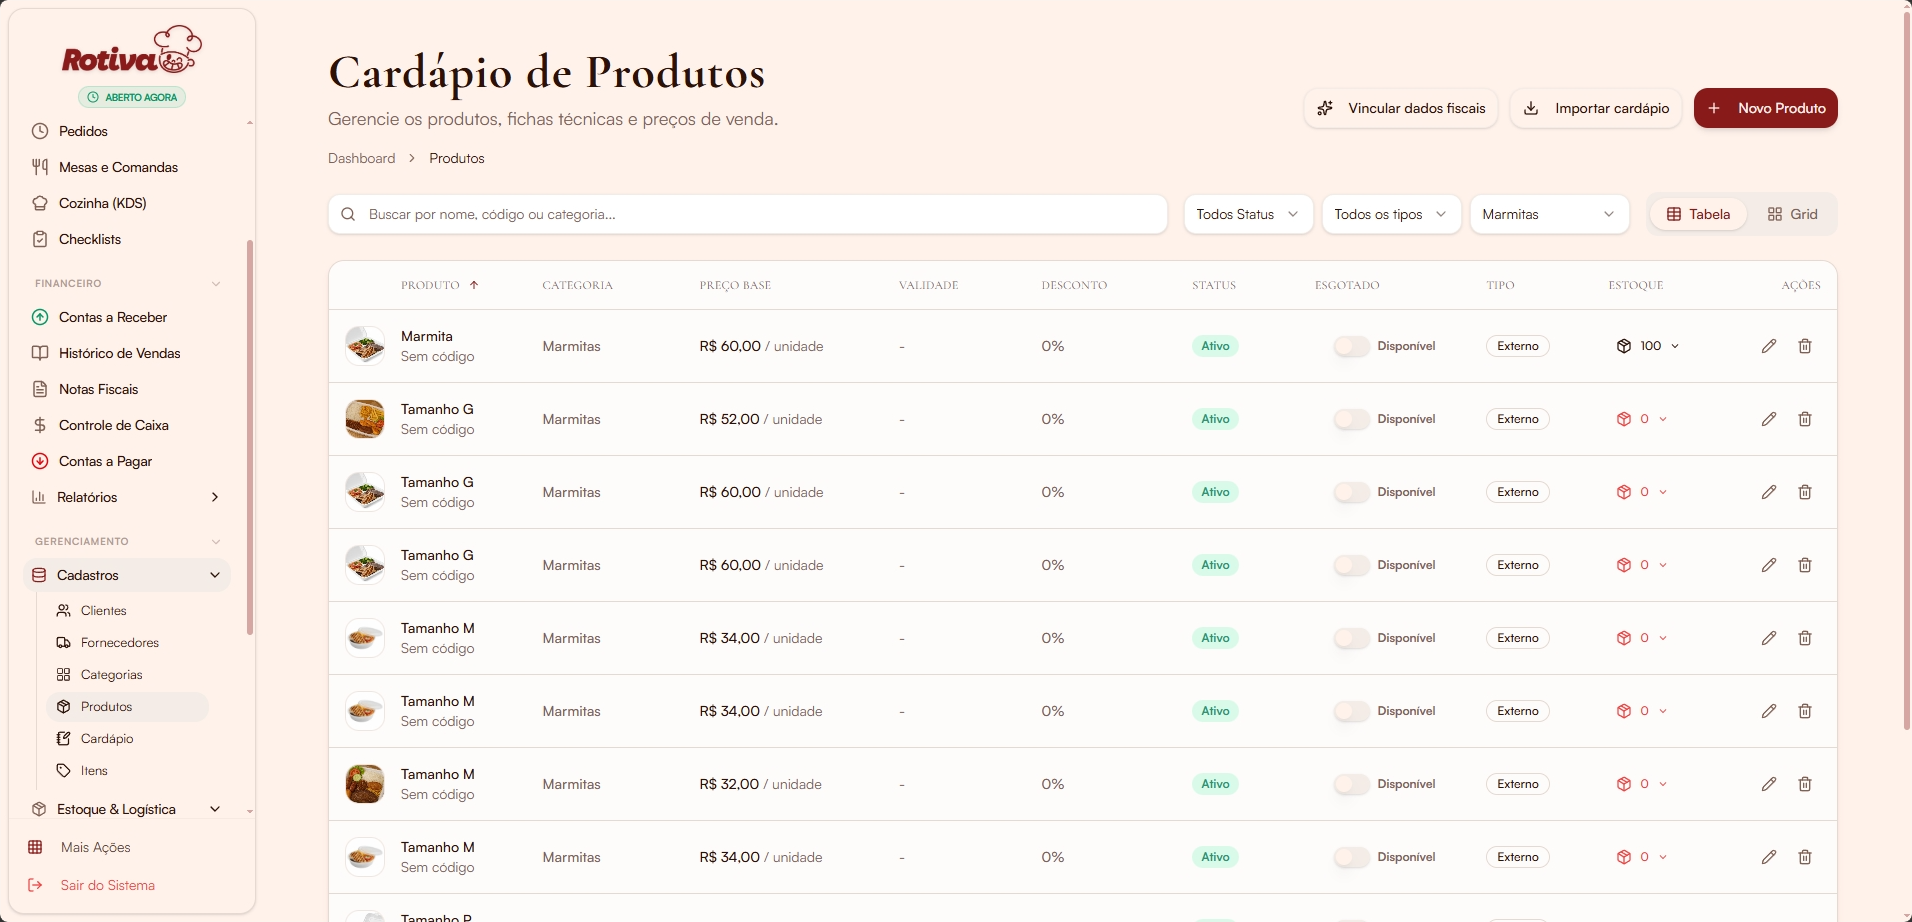Sort by PRODUTO column header

pos(440,285)
